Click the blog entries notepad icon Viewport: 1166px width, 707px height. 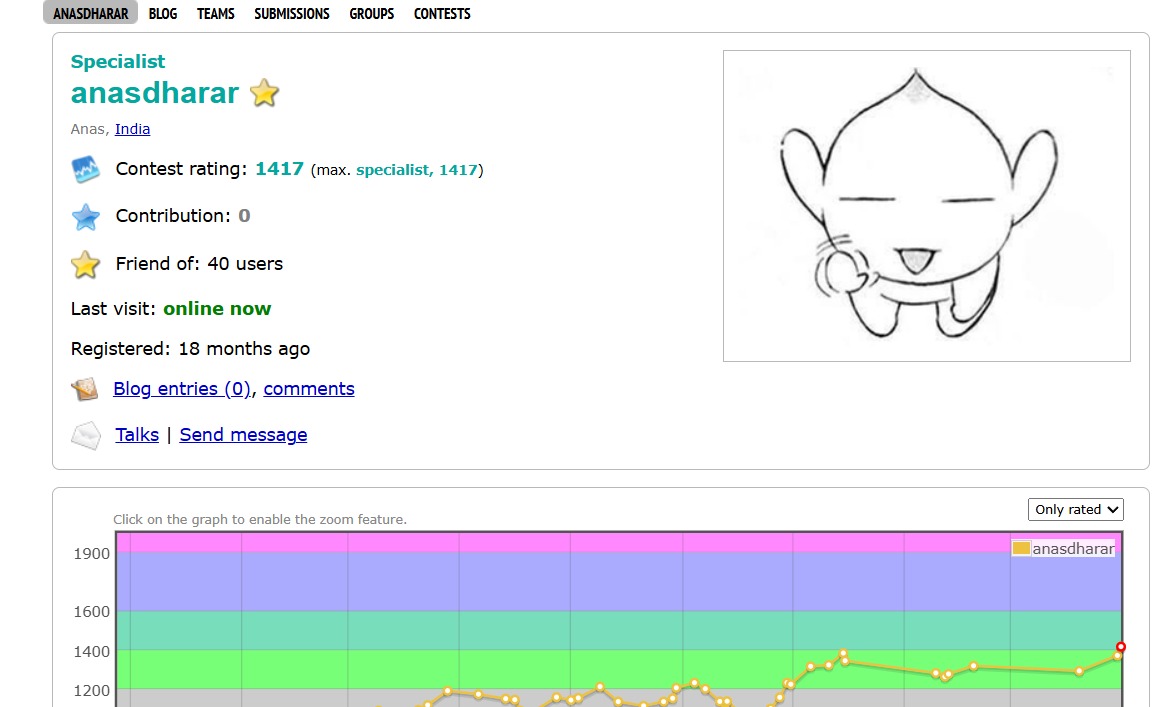click(85, 389)
